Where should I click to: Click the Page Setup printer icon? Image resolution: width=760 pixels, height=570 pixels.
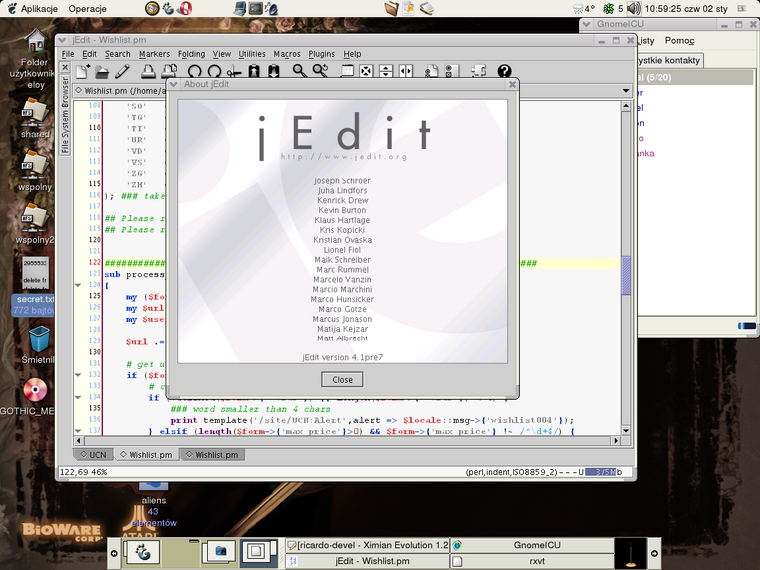click(x=169, y=72)
